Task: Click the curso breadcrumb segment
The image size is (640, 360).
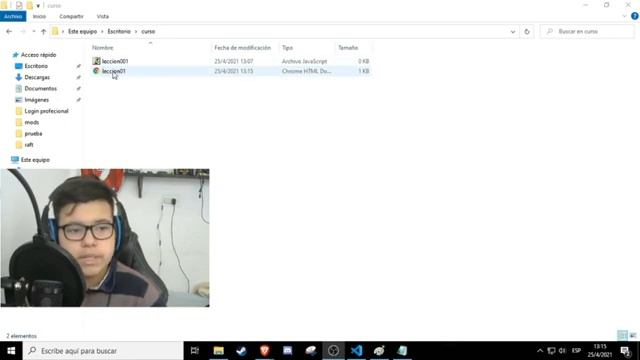Action: pos(148,31)
